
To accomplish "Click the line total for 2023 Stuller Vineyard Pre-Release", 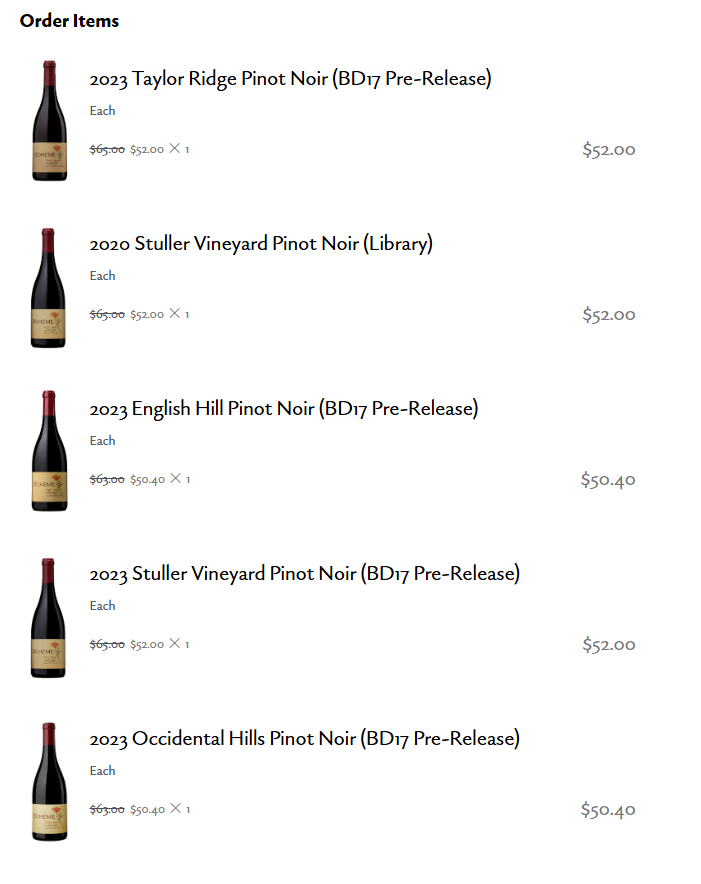I will tap(609, 645).
